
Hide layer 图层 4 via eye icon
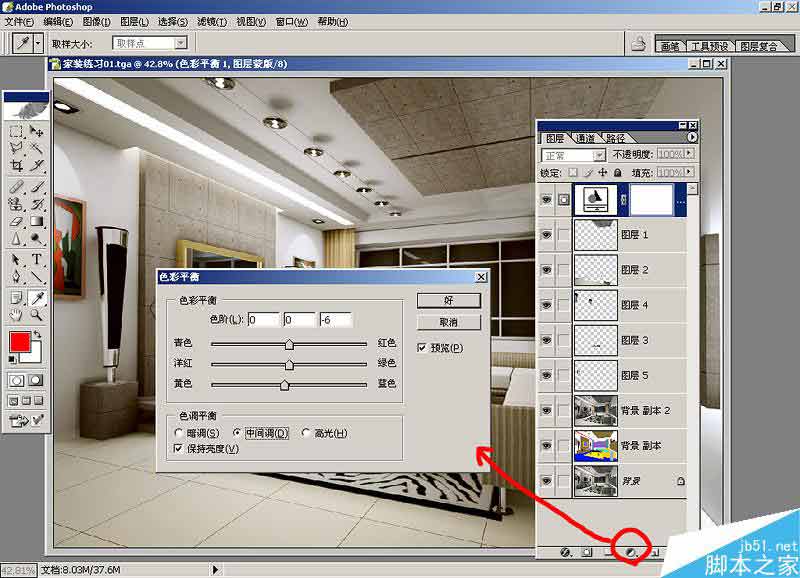[546, 305]
